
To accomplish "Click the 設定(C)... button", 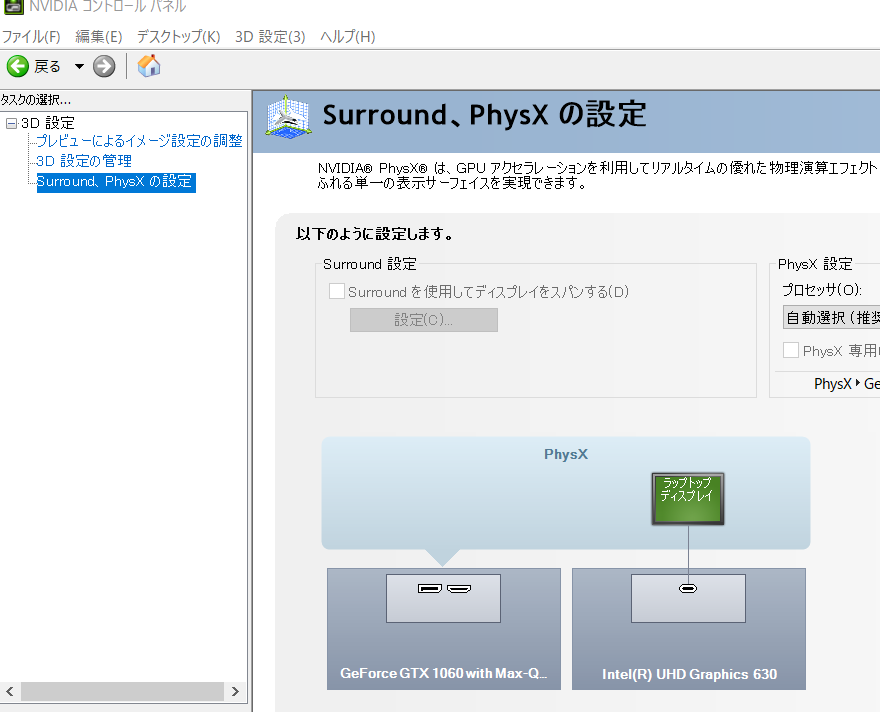I will [424, 320].
